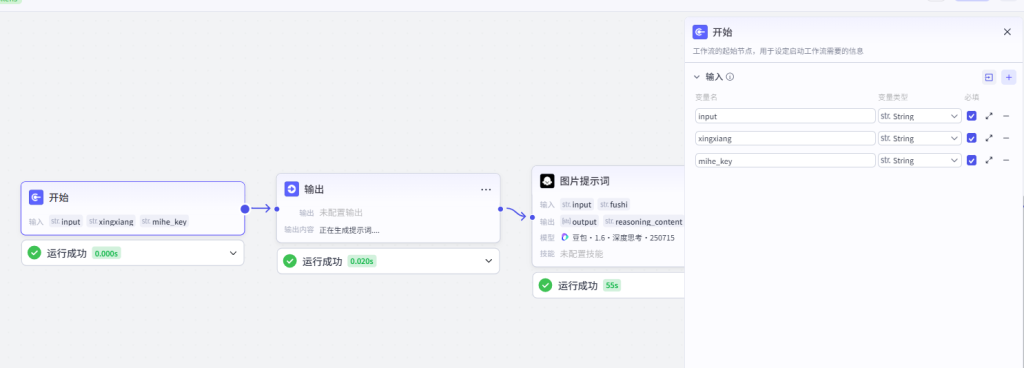The height and width of the screenshot is (368, 1024).
Task: Click the input tag on the 开始 node
Action: click(66, 221)
